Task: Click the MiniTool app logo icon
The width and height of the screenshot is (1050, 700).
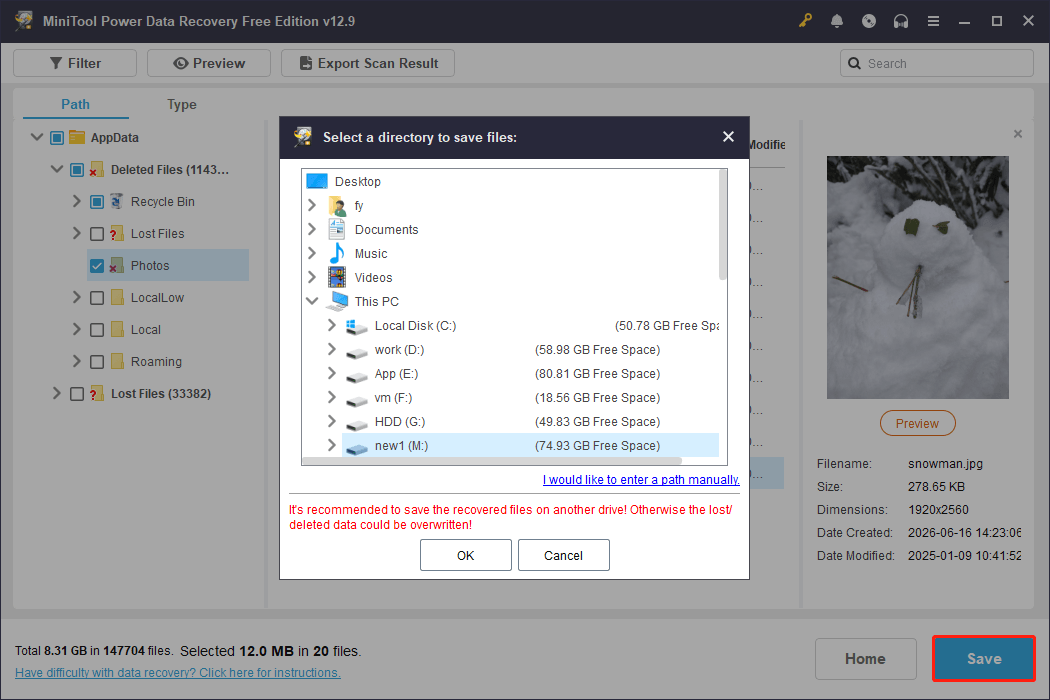Action: pyautogui.click(x=24, y=21)
